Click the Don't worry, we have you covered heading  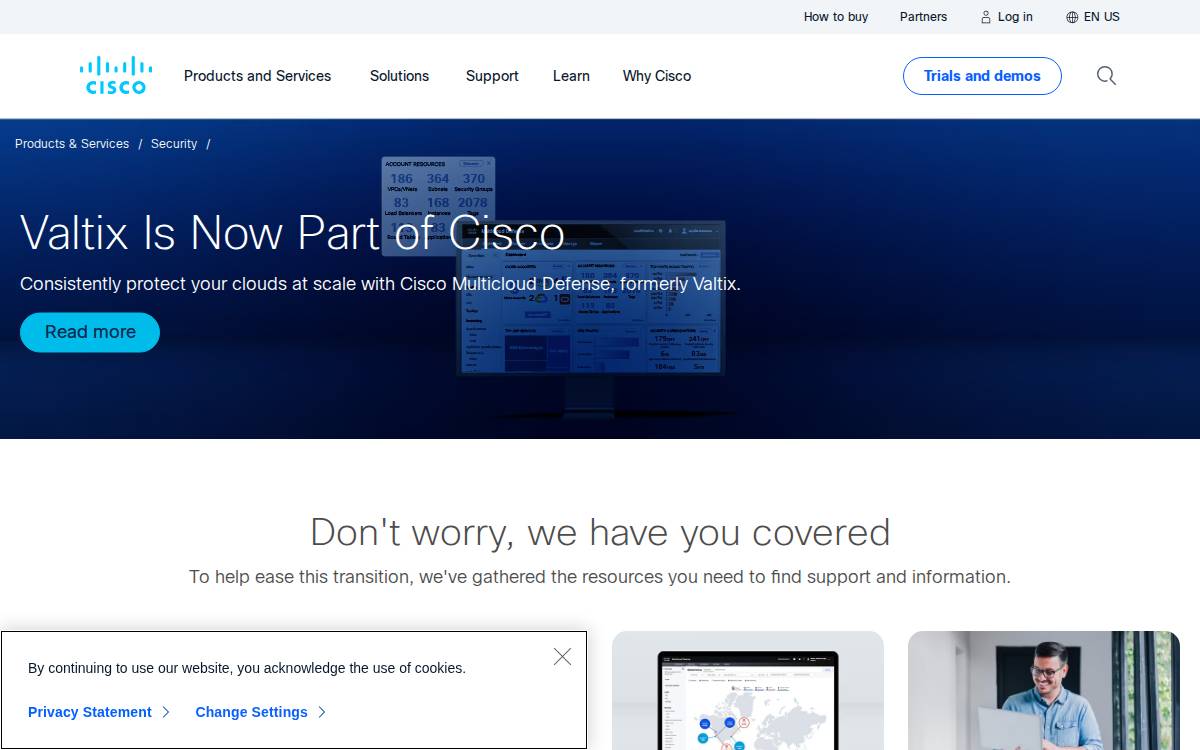[600, 532]
